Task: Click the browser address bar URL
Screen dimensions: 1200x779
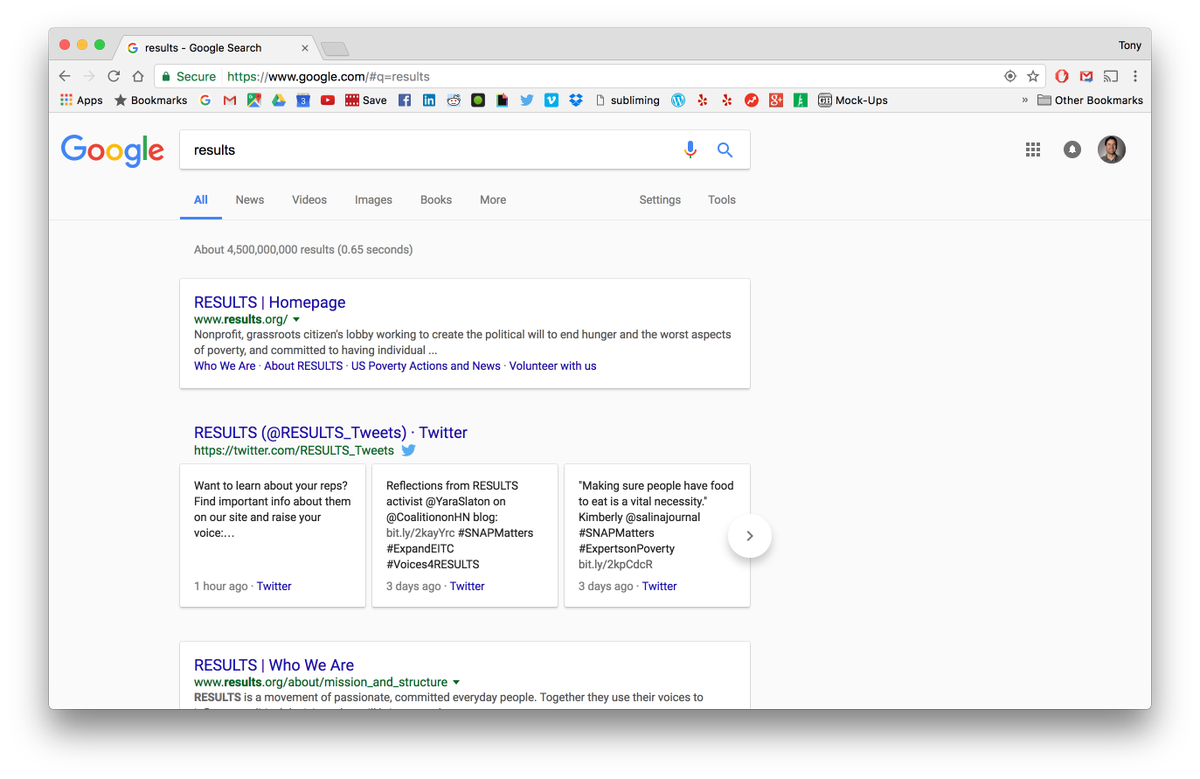Action: 328,76
